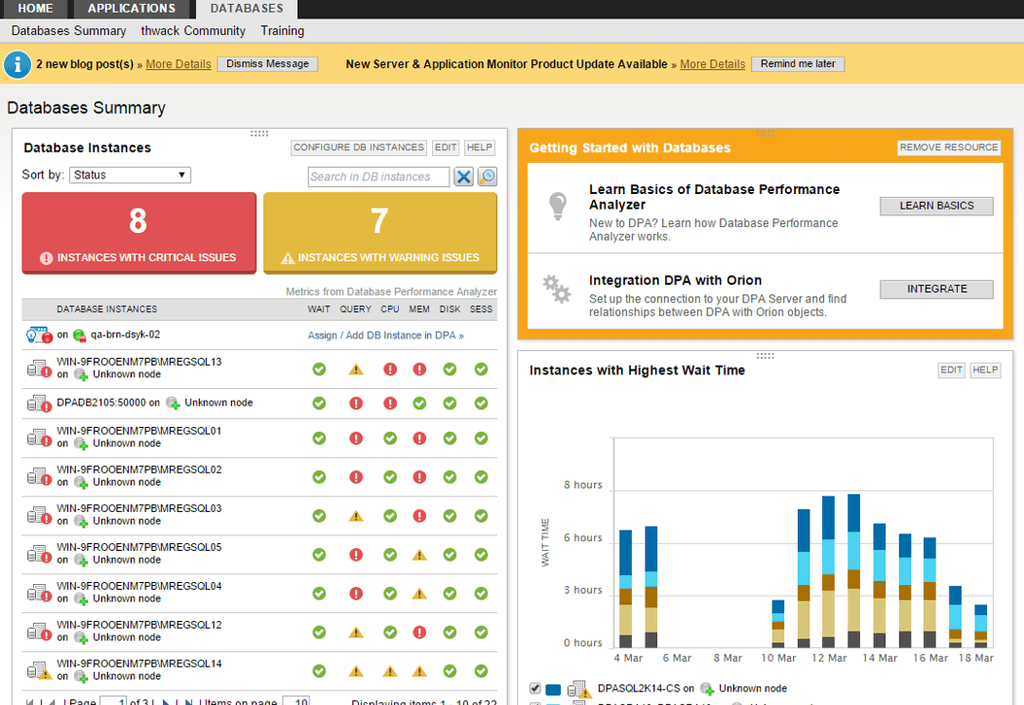This screenshot has width=1024, height=705.
Task: Click the database icon for MREGSQL14 instance
Action: pyautogui.click(x=39, y=670)
